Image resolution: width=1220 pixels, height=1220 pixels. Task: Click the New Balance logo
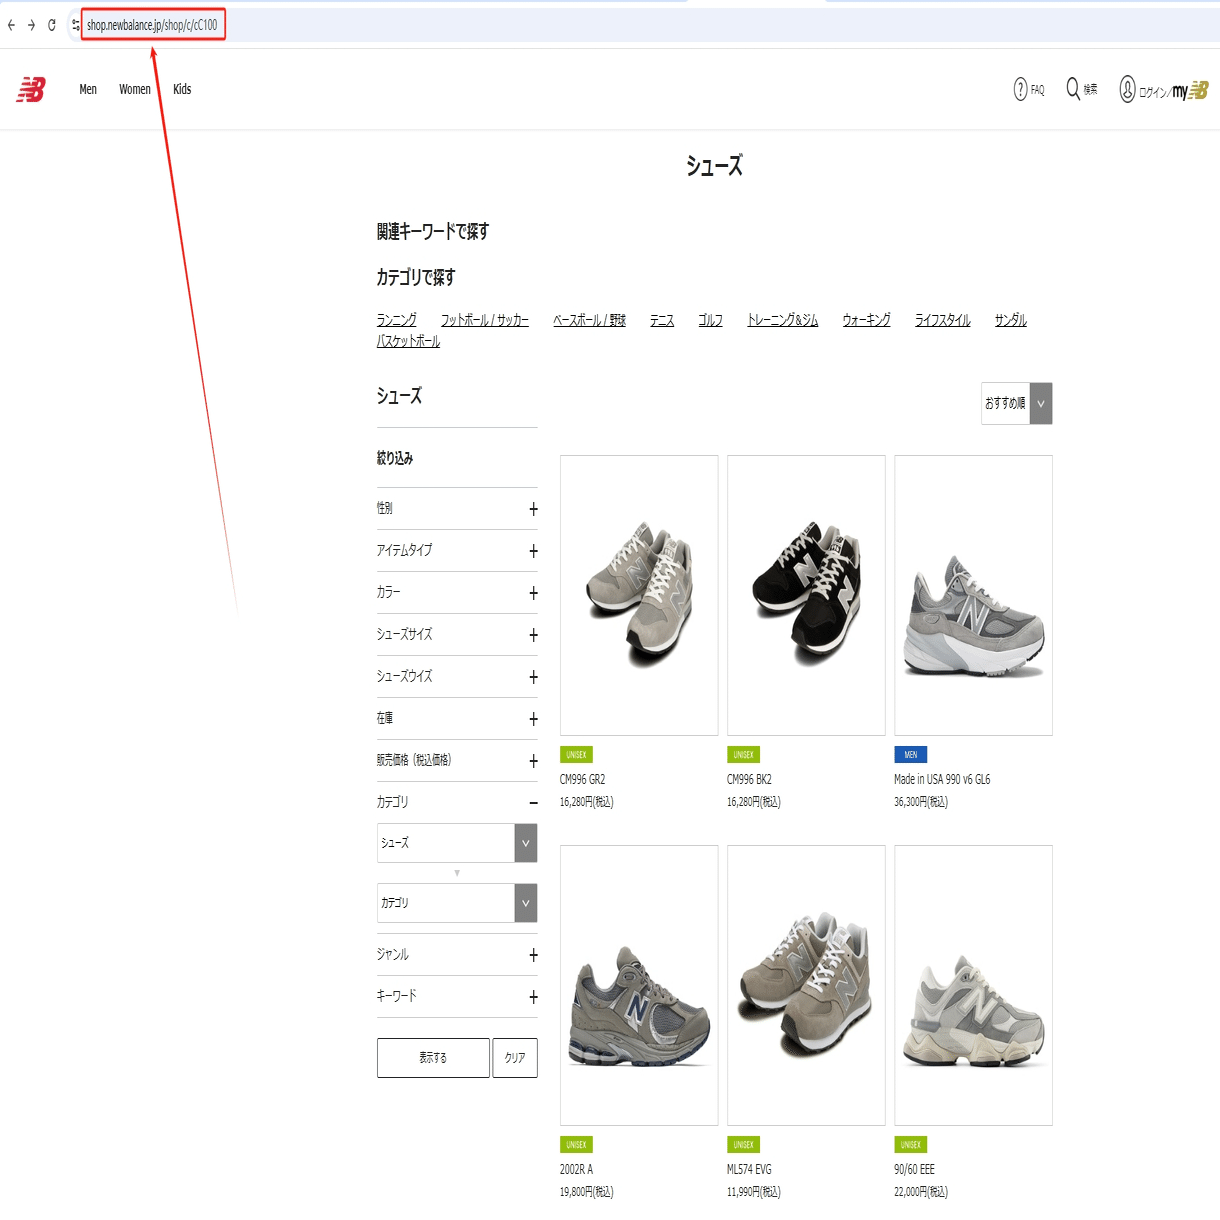pyautogui.click(x=31, y=90)
